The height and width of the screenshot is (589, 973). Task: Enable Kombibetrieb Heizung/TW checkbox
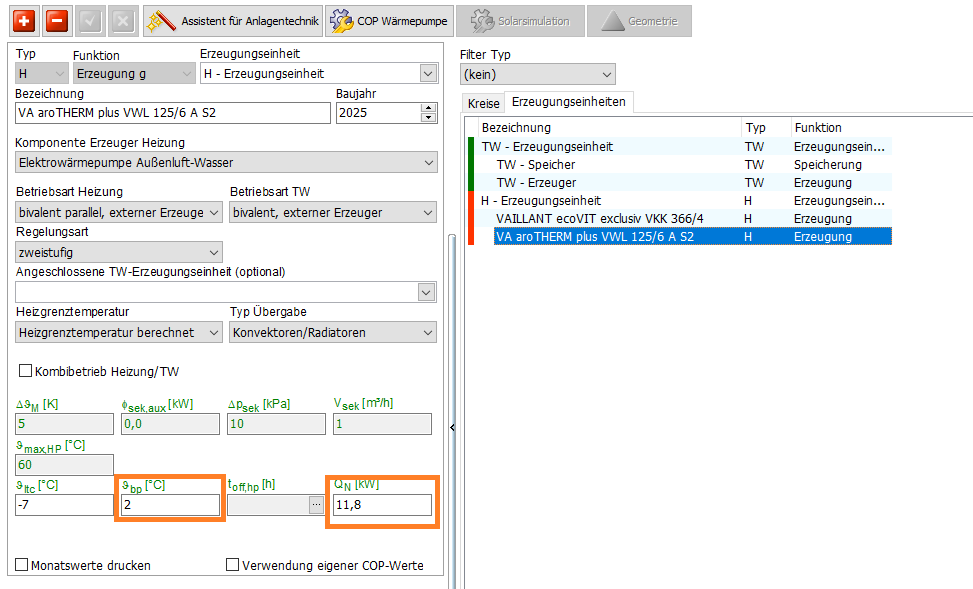[25, 372]
